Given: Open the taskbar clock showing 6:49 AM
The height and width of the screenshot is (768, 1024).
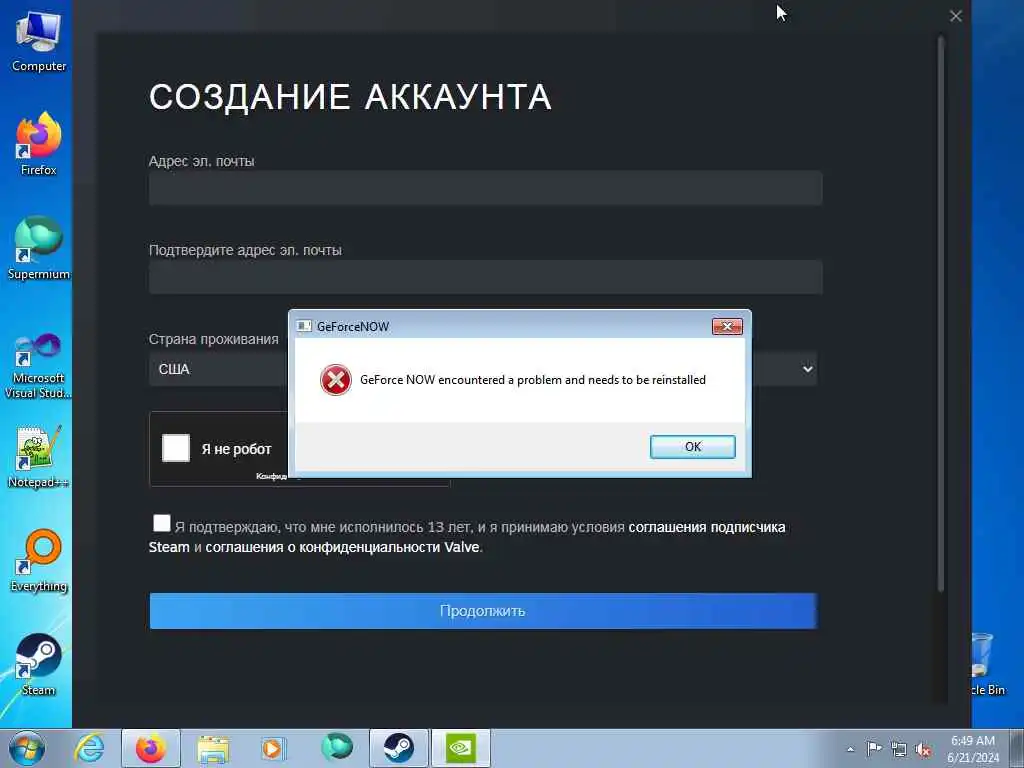Looking at the screenshot, I should coord(973,749).
